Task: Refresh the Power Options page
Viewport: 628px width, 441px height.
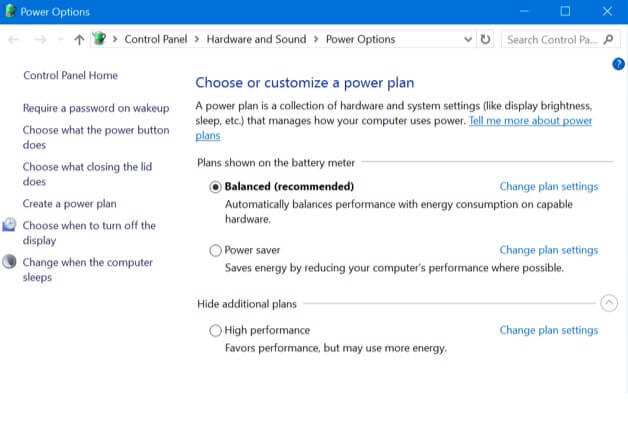Action: click(x=485, y=39)
